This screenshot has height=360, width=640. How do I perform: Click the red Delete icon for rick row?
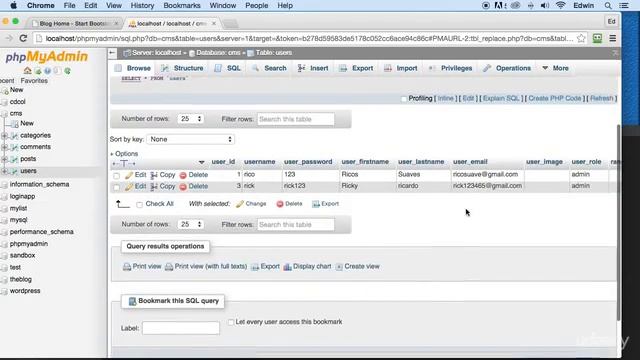pyautogui.click(x=183, y=187)
